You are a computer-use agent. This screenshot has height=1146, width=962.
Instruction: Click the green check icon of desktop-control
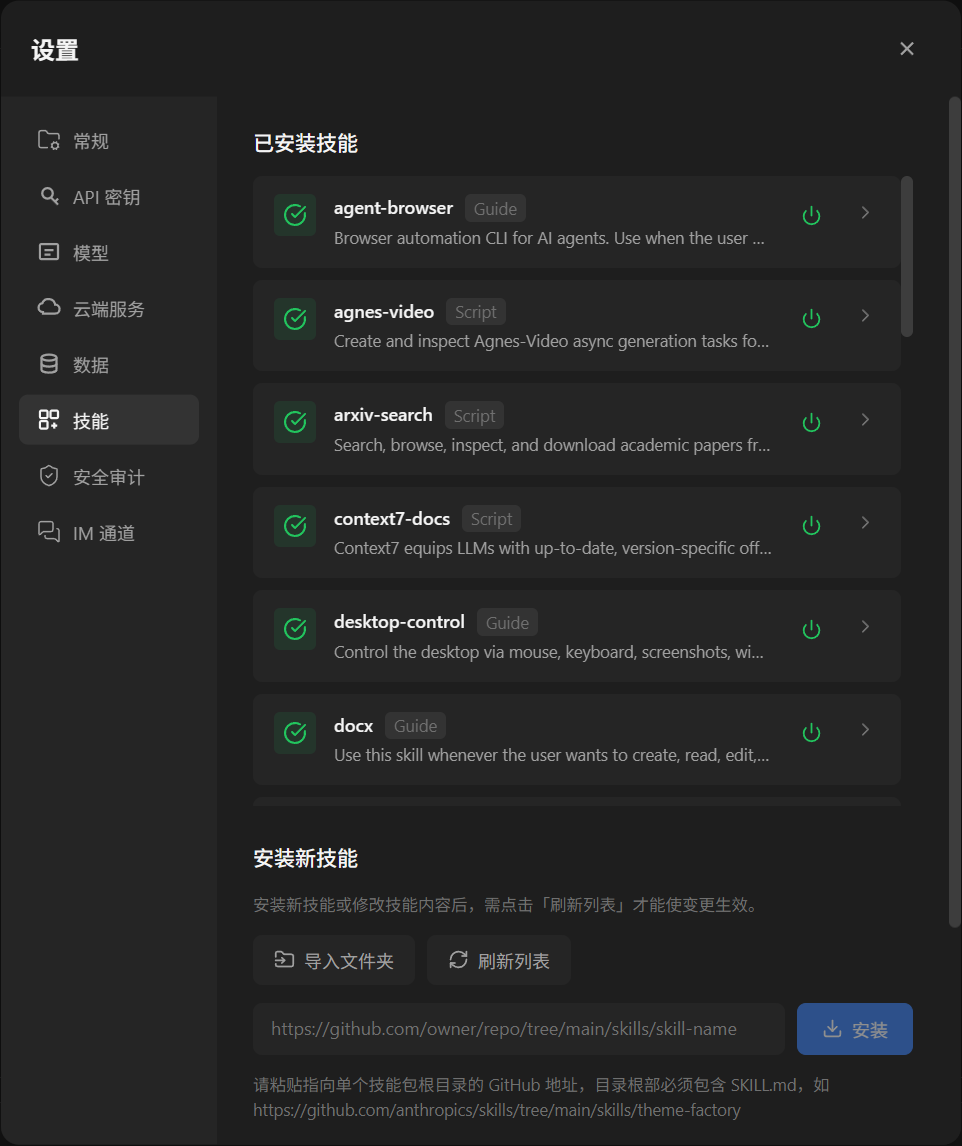pyautogui.click(x=295, y=629)
